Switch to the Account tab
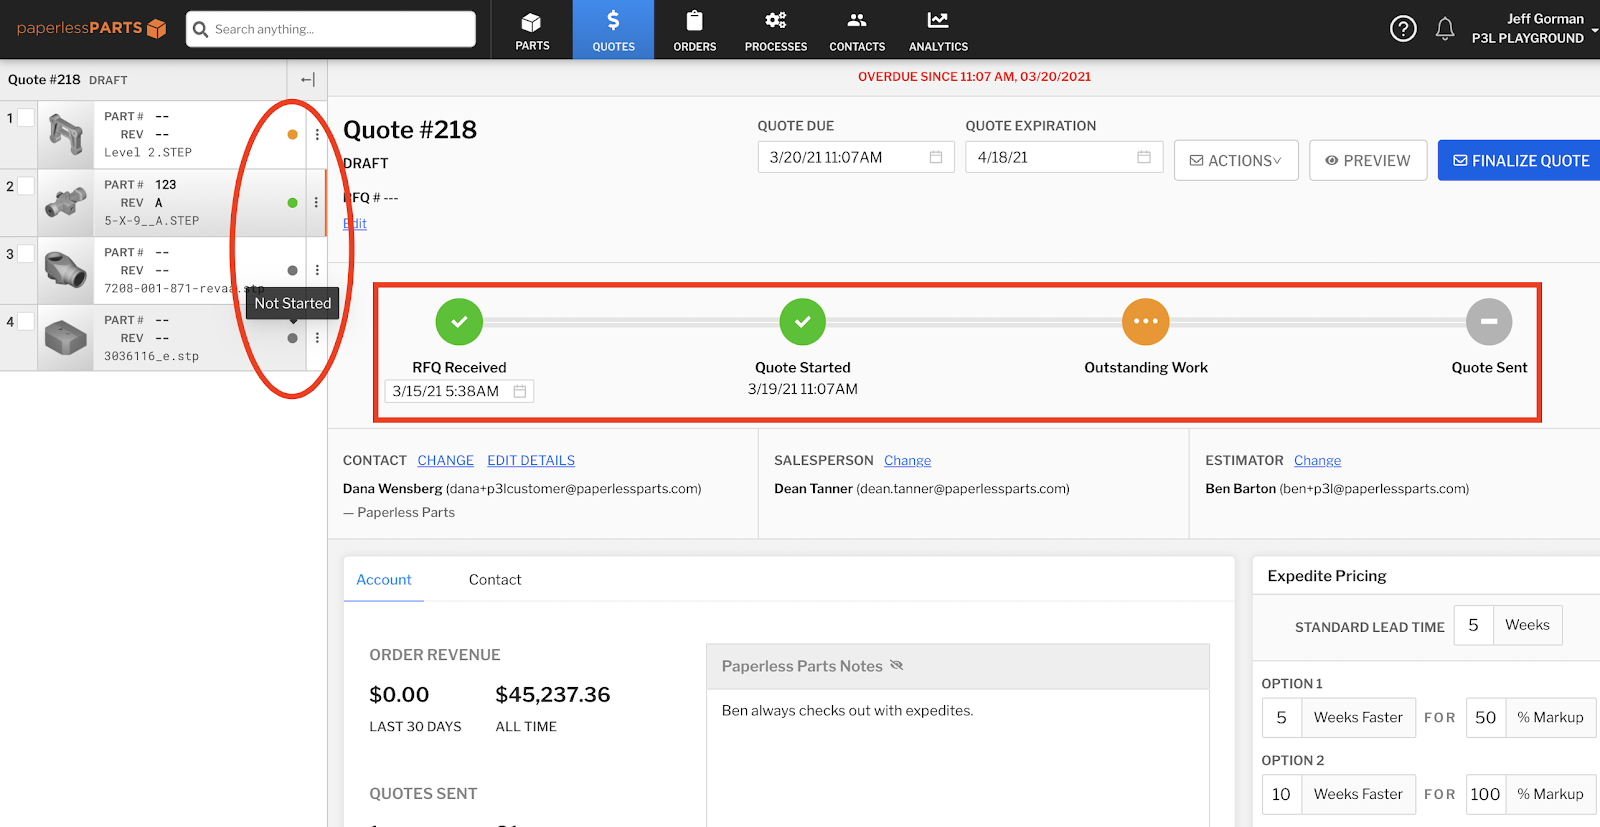 pos(384,579)
